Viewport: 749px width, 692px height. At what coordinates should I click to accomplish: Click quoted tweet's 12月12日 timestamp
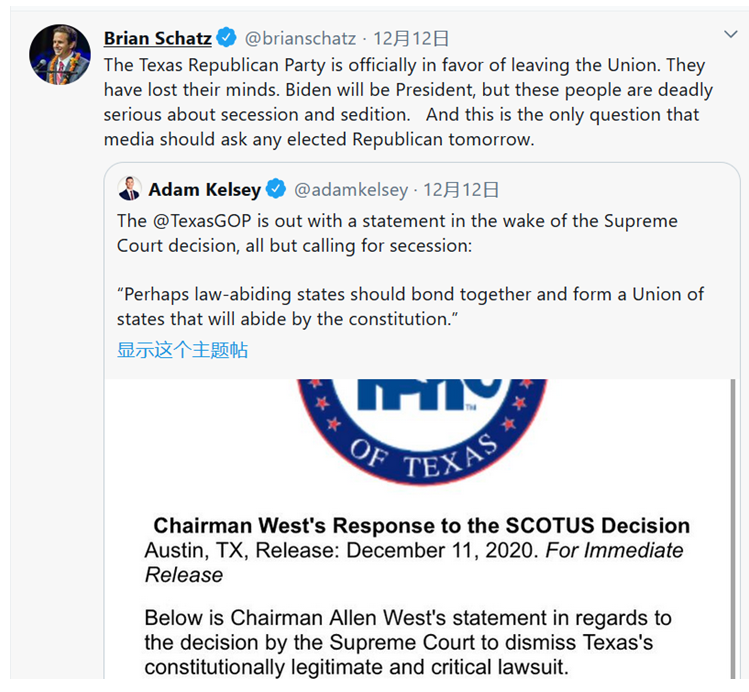pyautogui.click(x=461, y=189)
